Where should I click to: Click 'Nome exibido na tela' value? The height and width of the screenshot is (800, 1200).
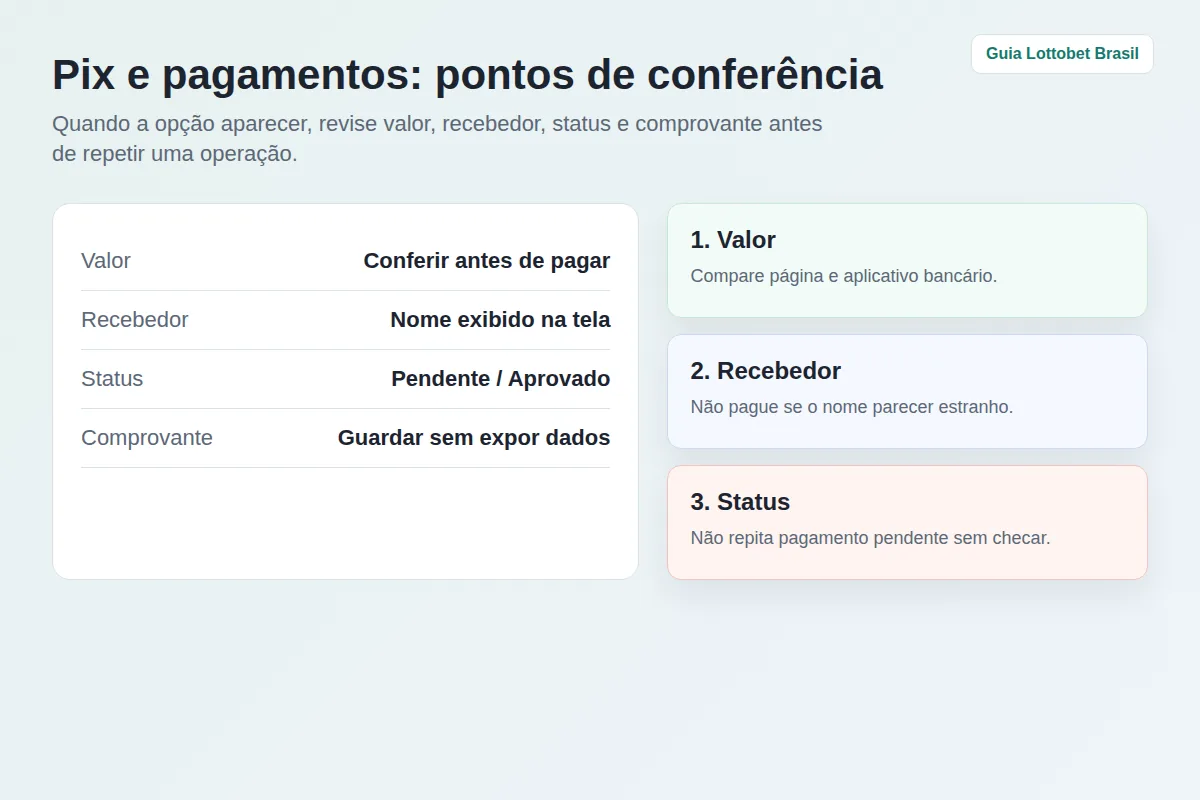[500, 320]
